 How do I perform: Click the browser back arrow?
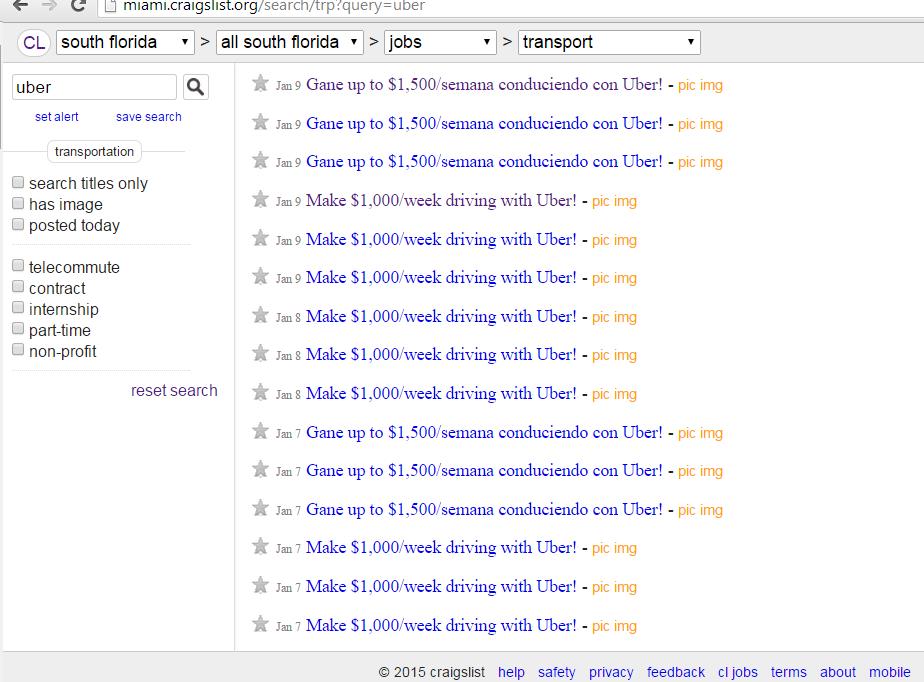click(x=21, y=5)
